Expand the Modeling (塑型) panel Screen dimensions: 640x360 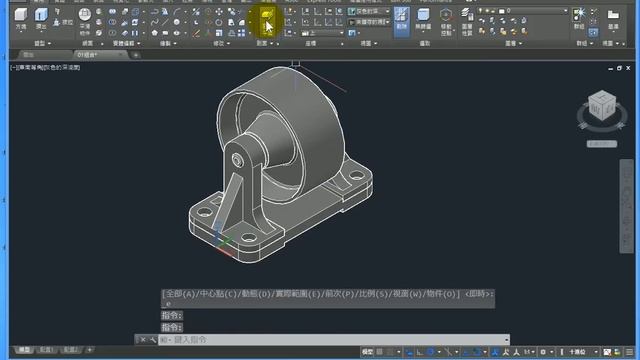pyautogui.click(x=42, y=43)
